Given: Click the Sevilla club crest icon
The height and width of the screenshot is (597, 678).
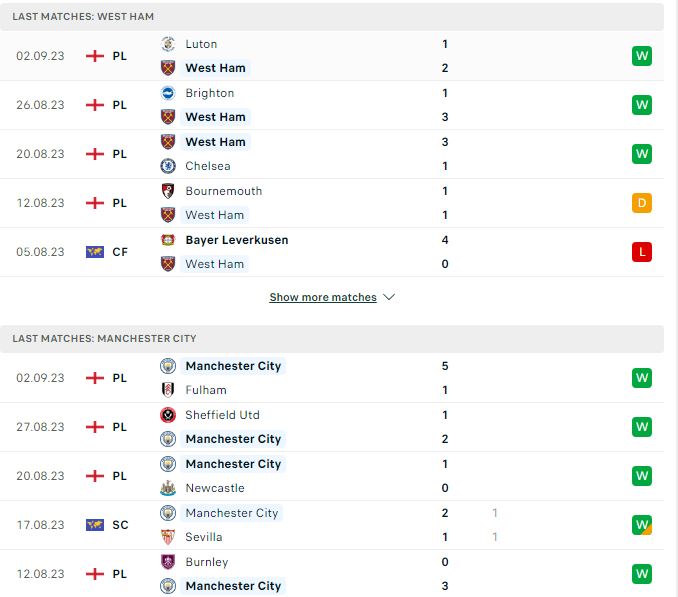Looking at the screenshot, I should click(168, 537).
